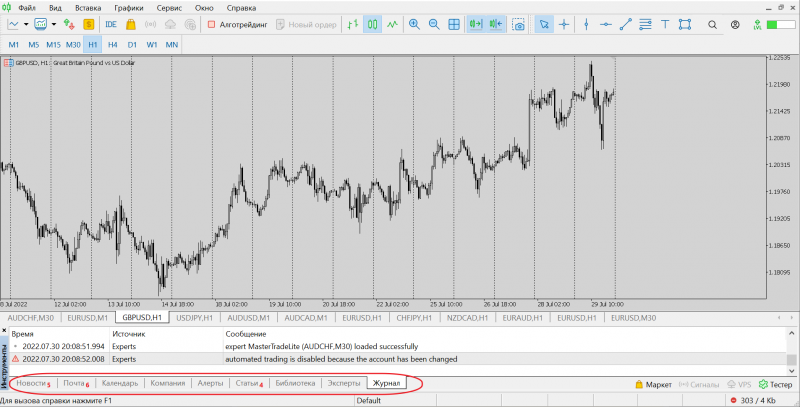Switch to the USDJPY,H1 chart tab
The height and width of the screenshot is (407, 800).
194,318
